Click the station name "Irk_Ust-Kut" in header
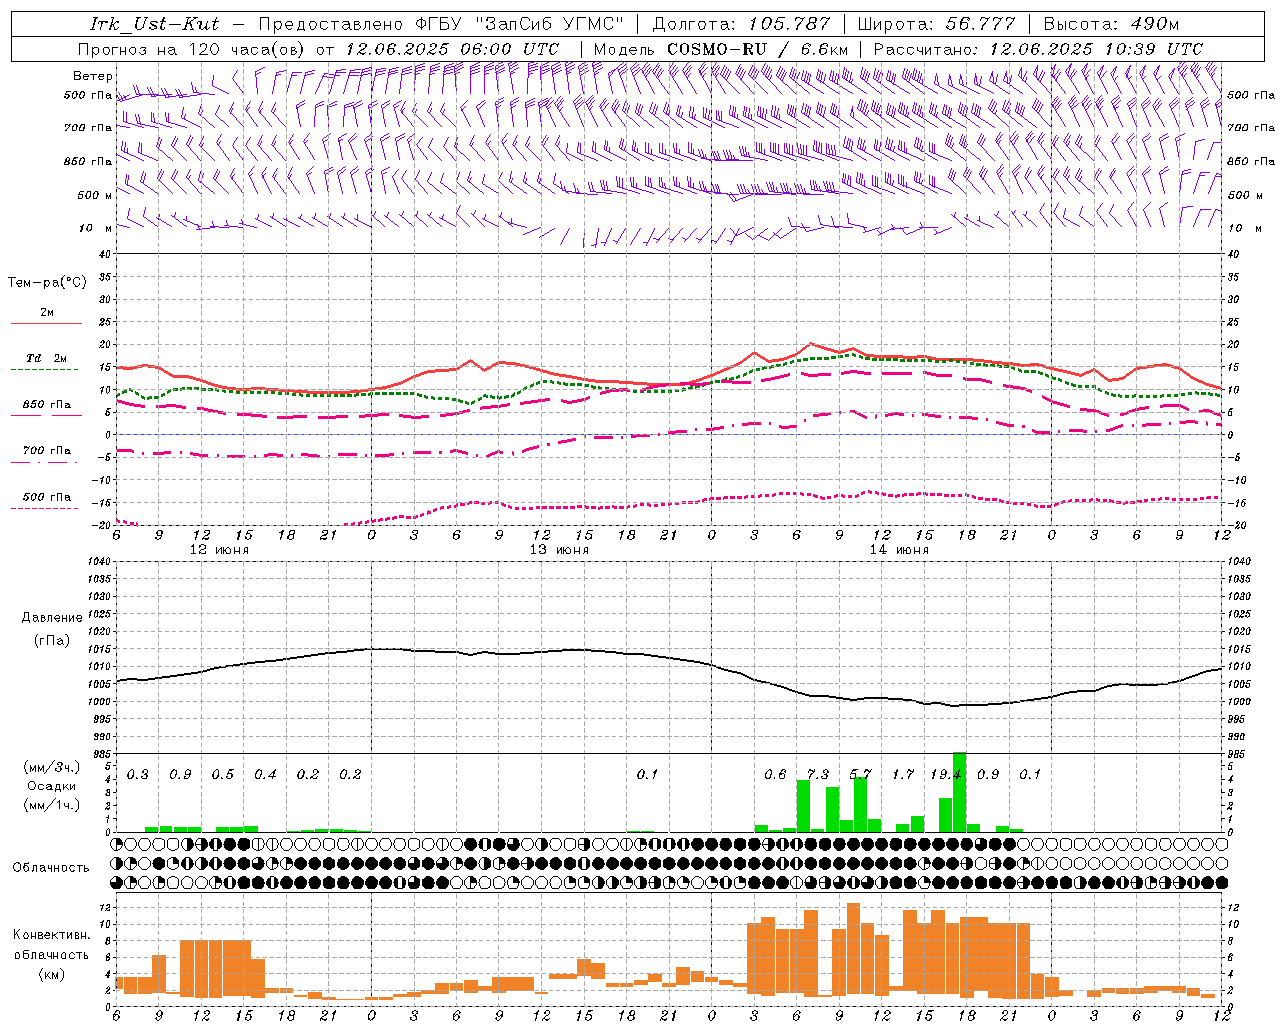1280x1024 pixels. click(x=154, y=24)
